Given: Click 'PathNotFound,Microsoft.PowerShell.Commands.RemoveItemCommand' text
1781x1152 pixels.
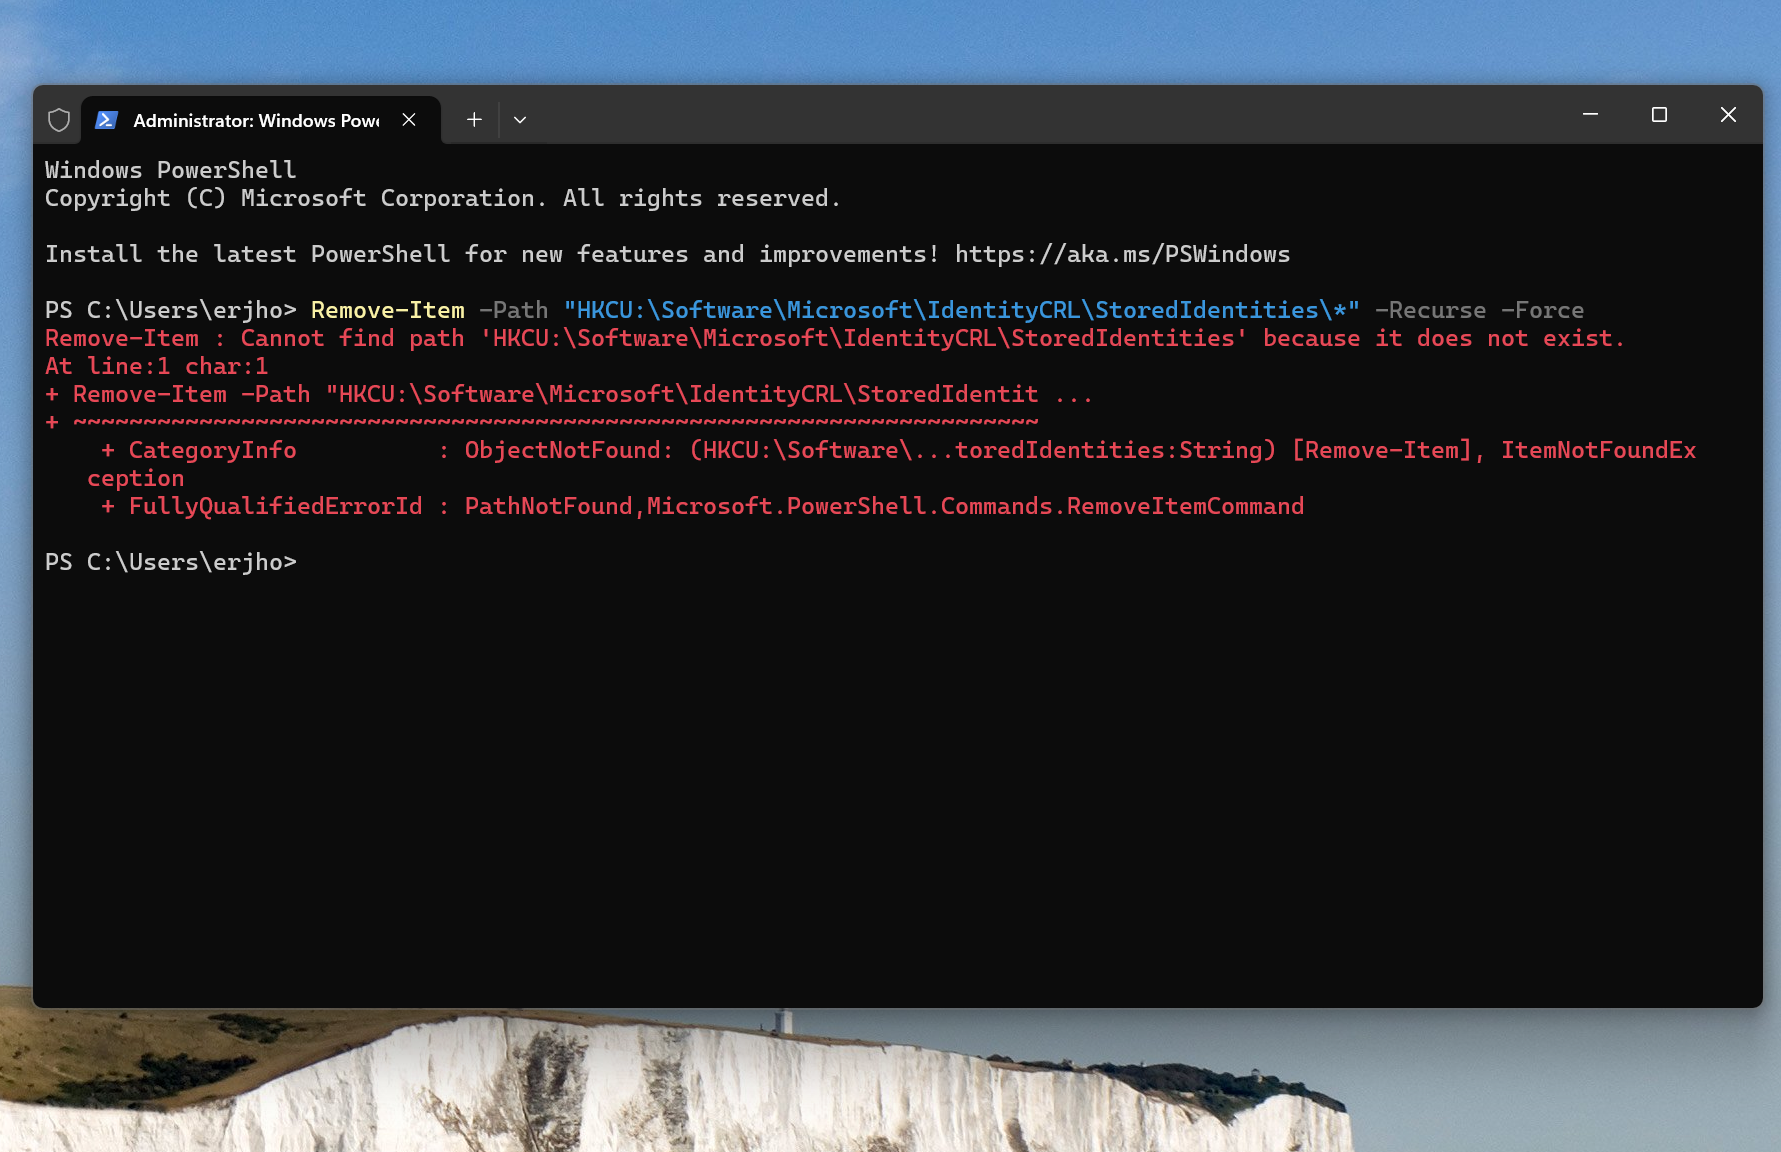Looking at the screenshot, I should pos(884,506).
